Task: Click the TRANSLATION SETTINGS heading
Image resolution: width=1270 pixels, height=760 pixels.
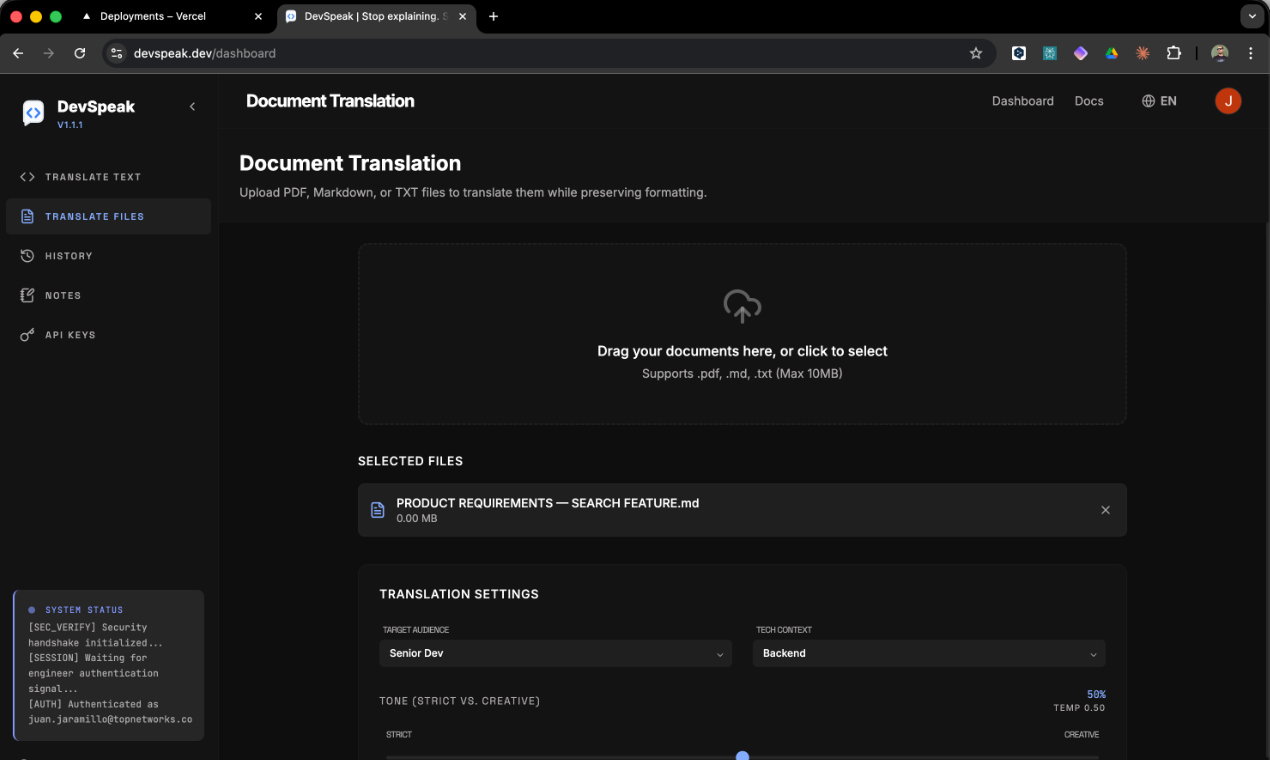Action: click(x=459, y=594)
